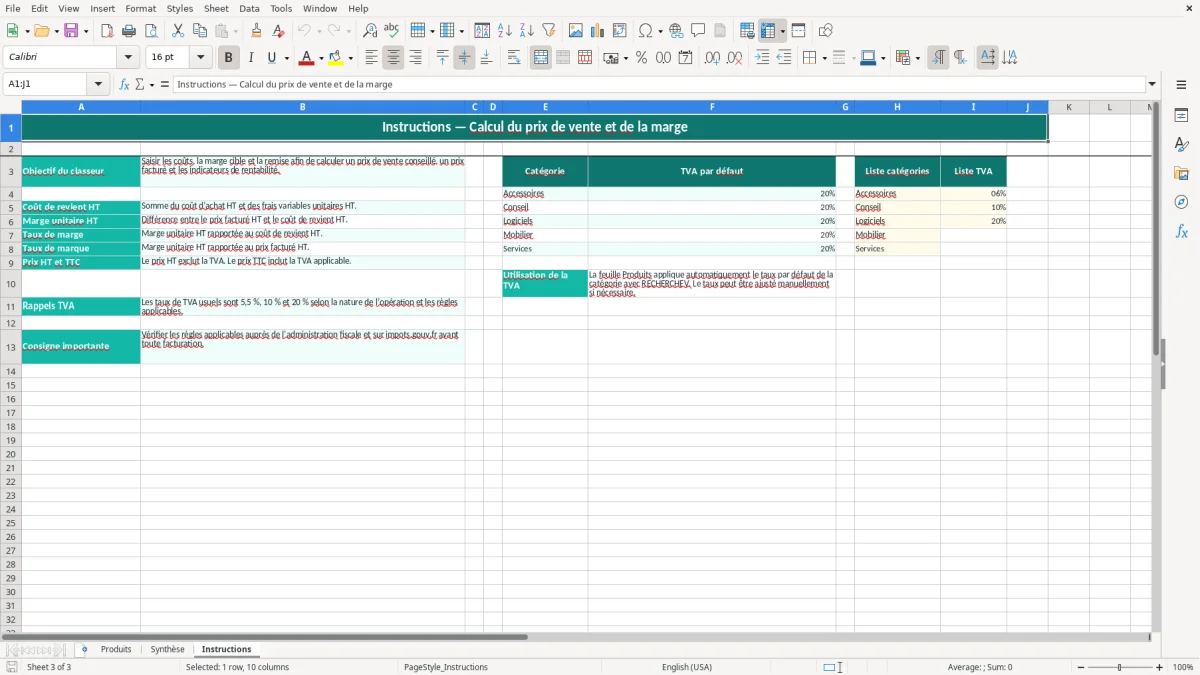The height and width of the screenshot is (675, 1200).
Task: Open Define Print Area icon
Action: pos(748,31)
